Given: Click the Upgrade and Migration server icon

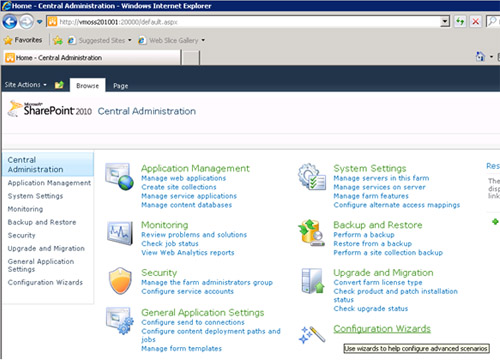Looking at the screenshot, I should tap(313, 281).
